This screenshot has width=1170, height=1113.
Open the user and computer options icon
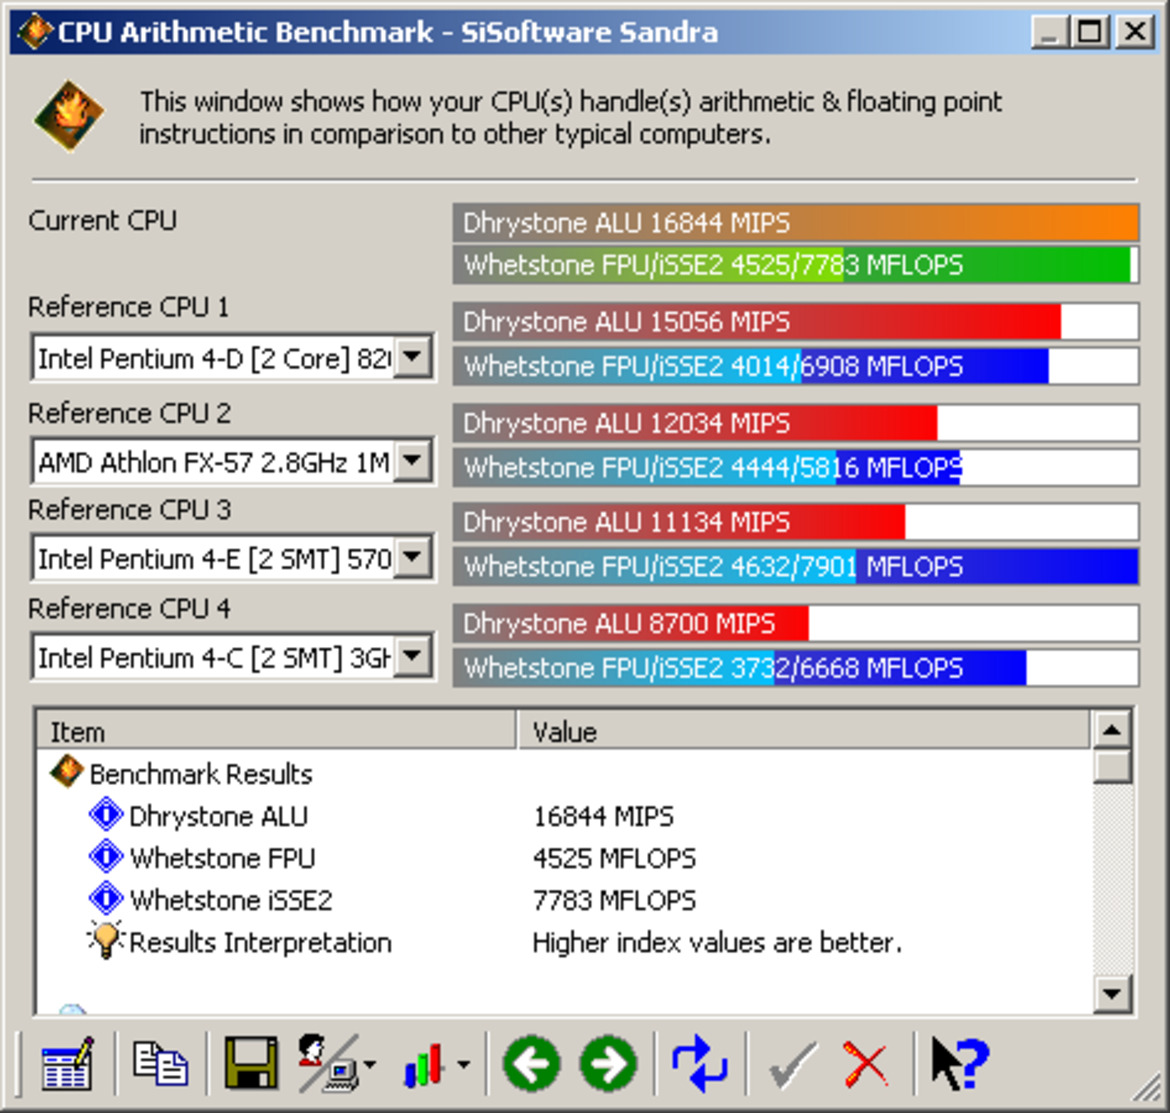(x=328, y=1063)
